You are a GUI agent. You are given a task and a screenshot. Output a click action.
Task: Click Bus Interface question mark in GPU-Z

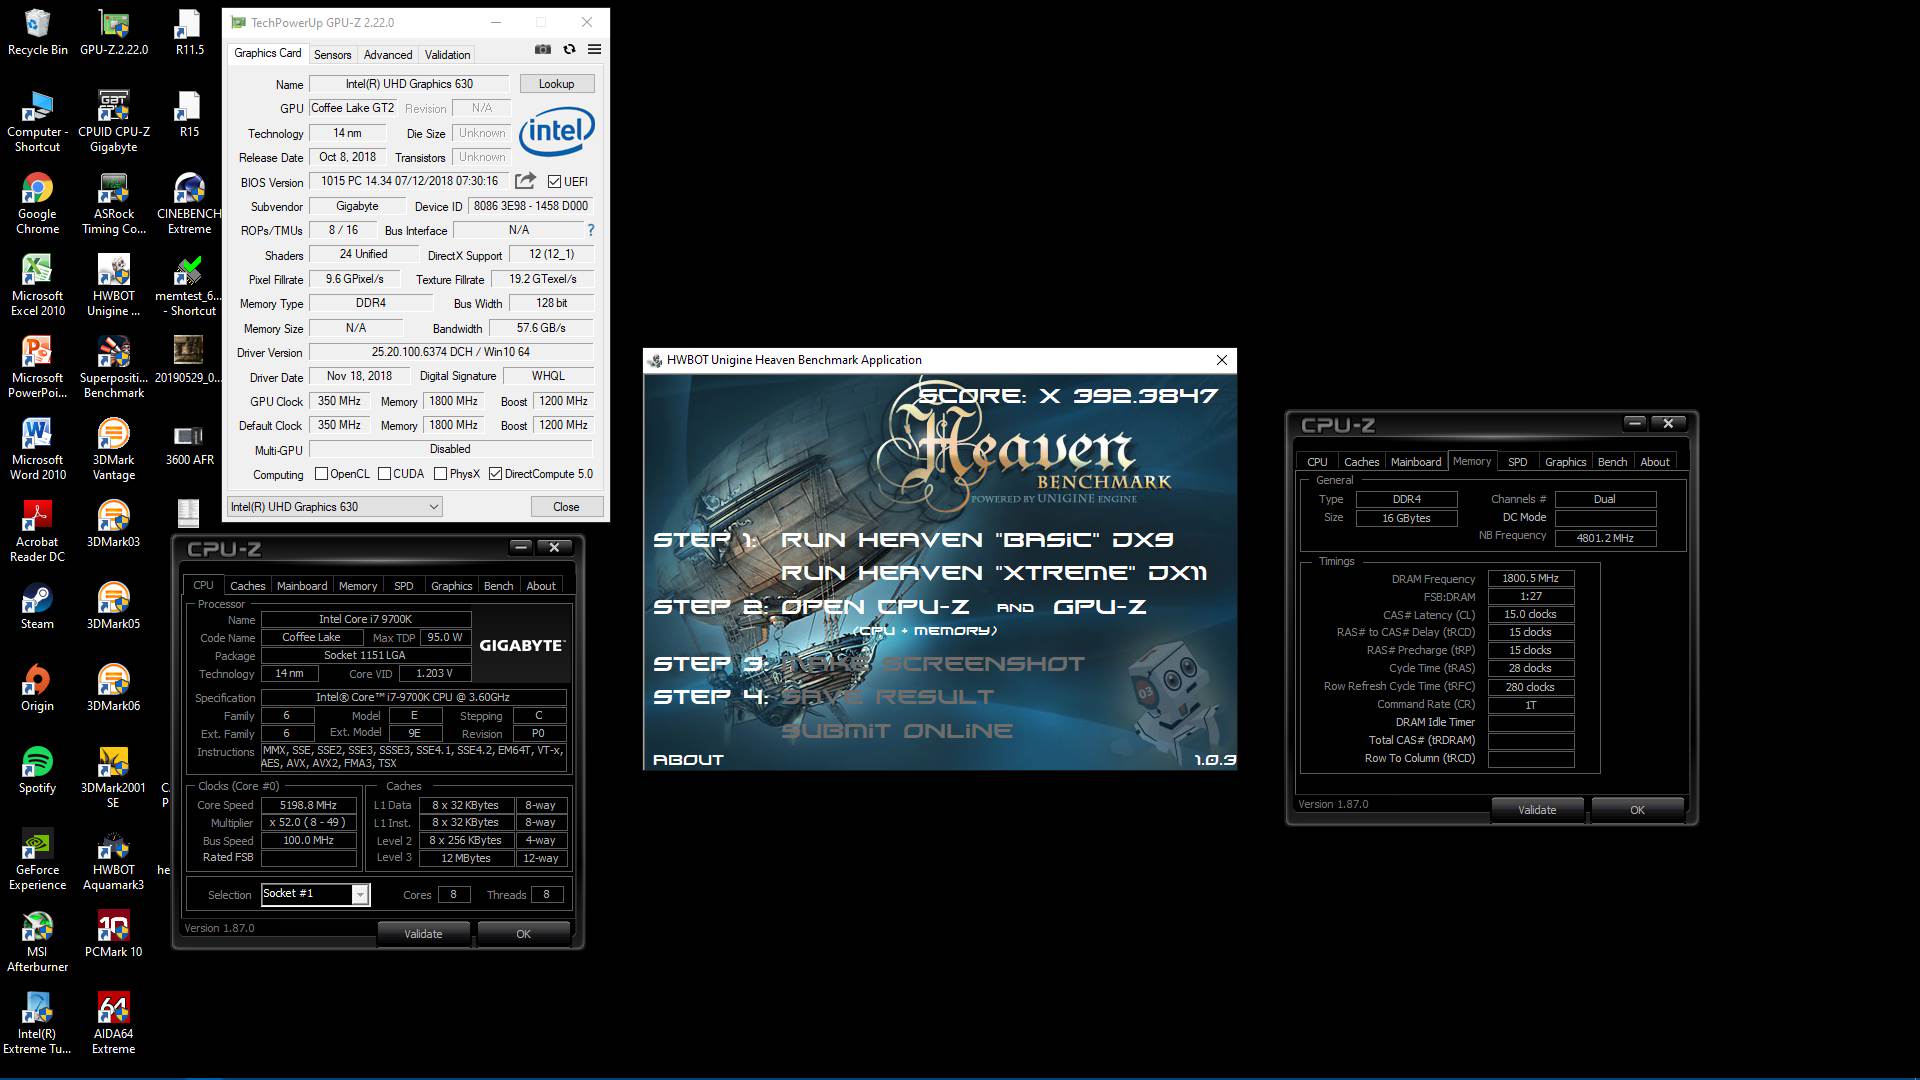click(x=590, y=230)
